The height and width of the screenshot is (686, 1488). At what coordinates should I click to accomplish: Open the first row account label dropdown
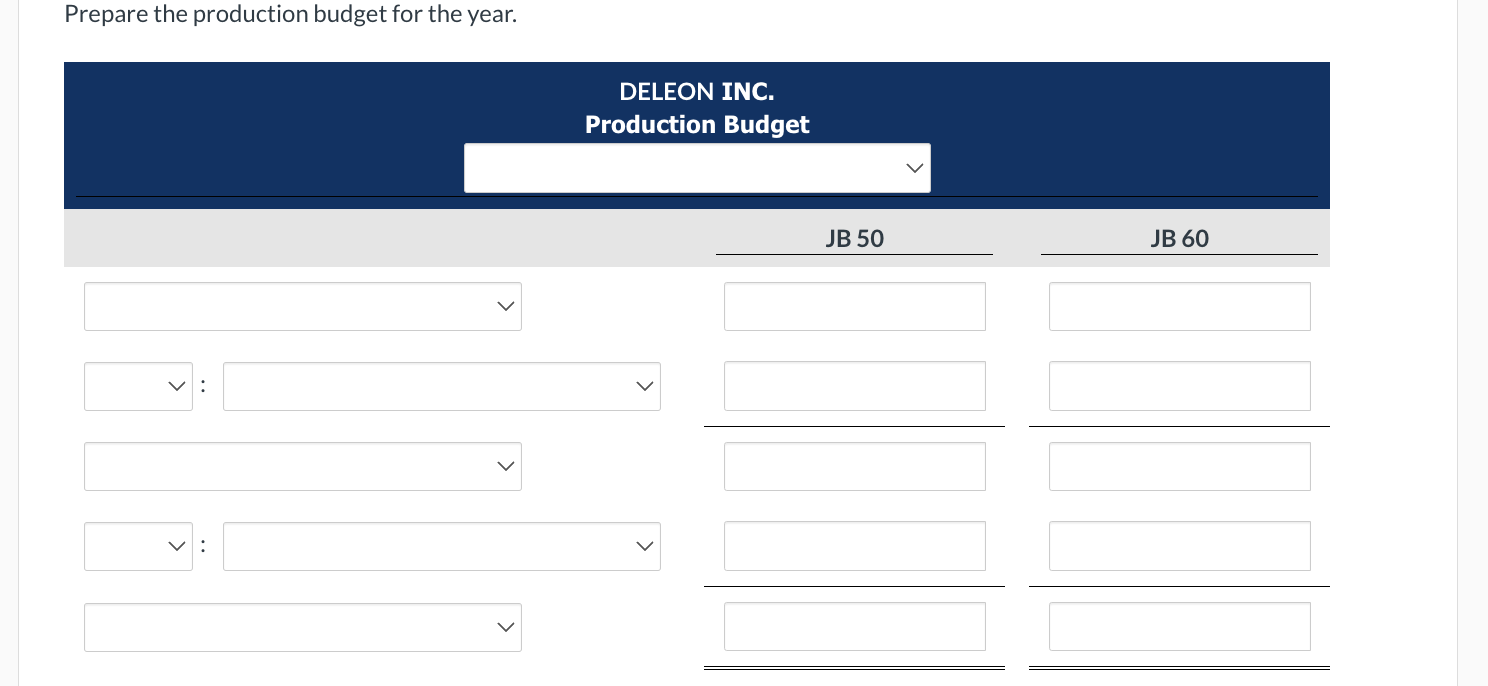click(x=302, y=306)
